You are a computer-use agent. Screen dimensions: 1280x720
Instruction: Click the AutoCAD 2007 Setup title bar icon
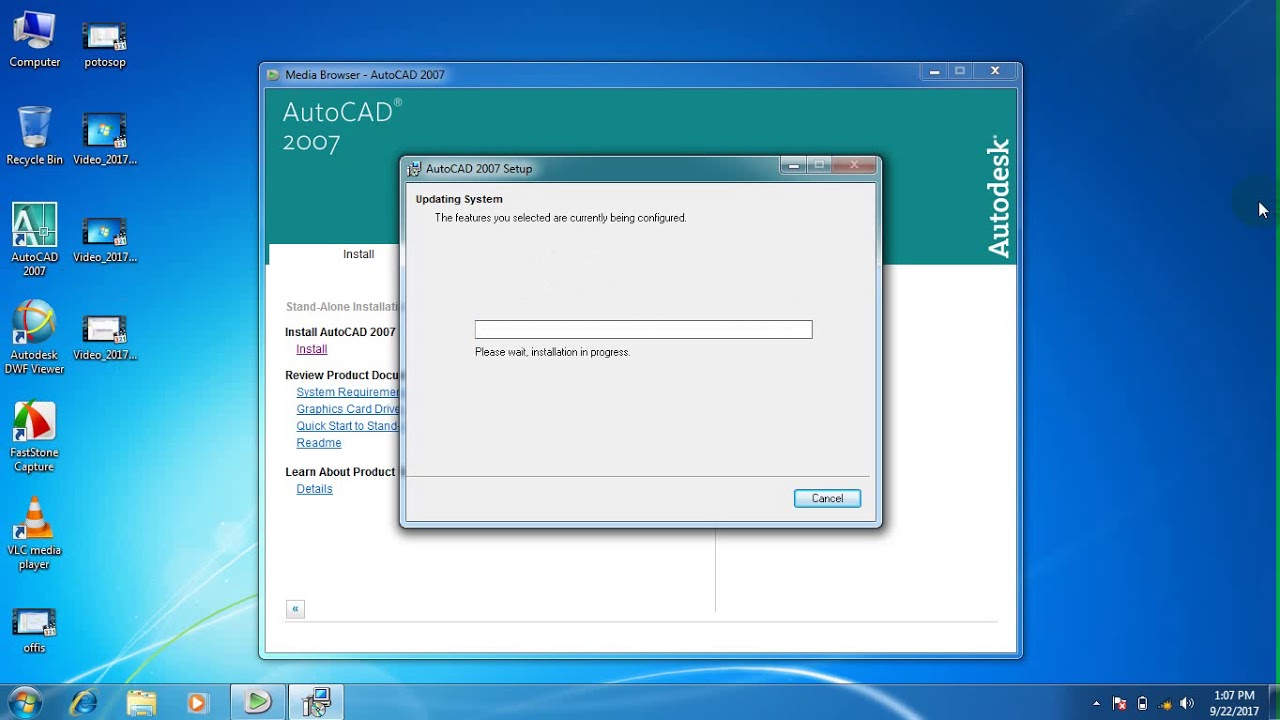click(x=414, y=169)
